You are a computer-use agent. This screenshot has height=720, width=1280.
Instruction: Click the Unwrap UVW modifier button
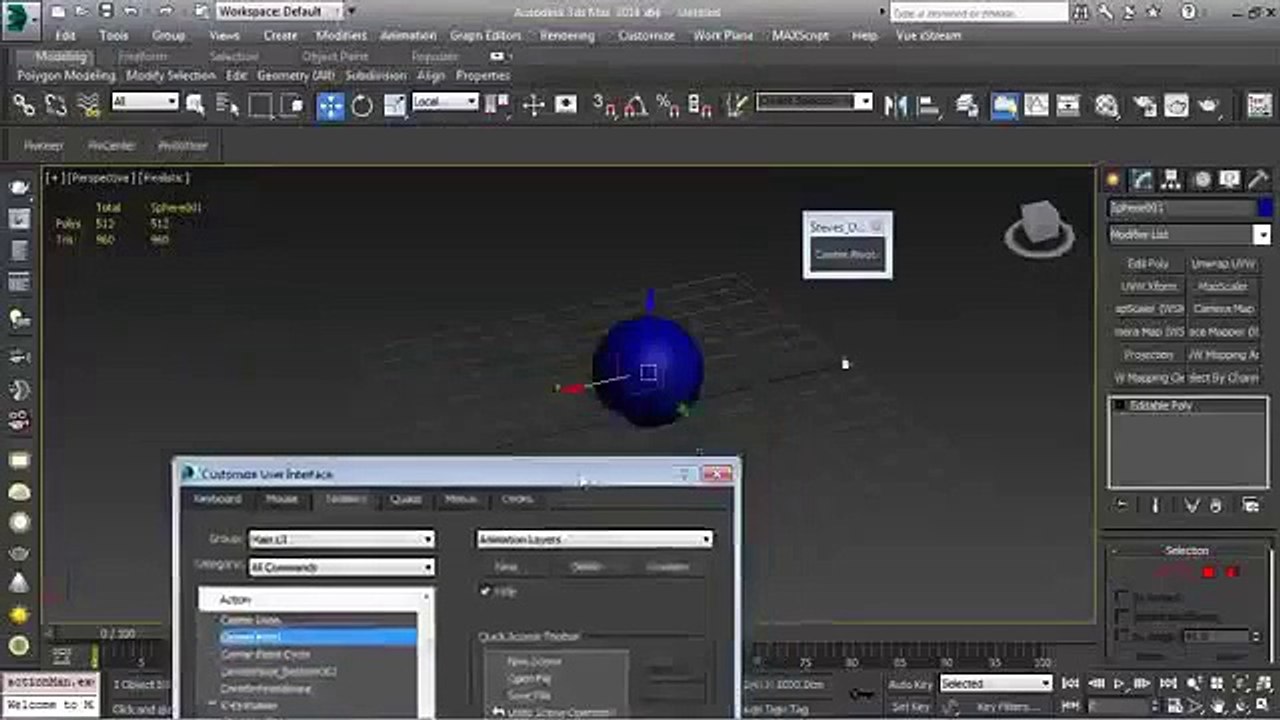[1224, 264]
